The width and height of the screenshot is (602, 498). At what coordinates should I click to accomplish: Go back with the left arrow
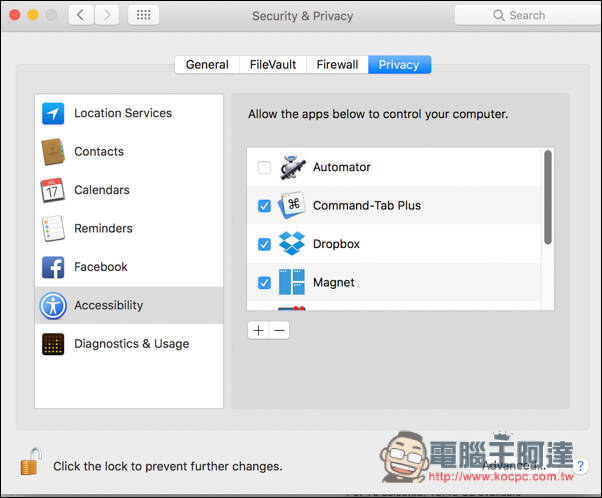(81, 15)
